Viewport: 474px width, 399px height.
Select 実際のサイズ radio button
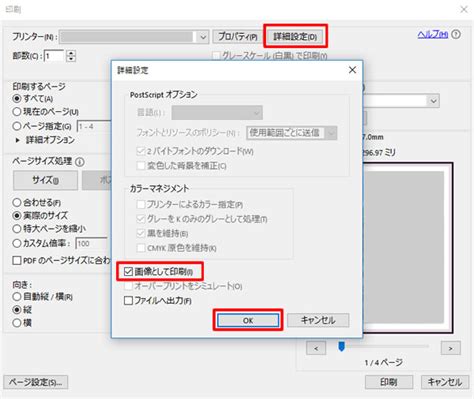(x=17, y=216)
